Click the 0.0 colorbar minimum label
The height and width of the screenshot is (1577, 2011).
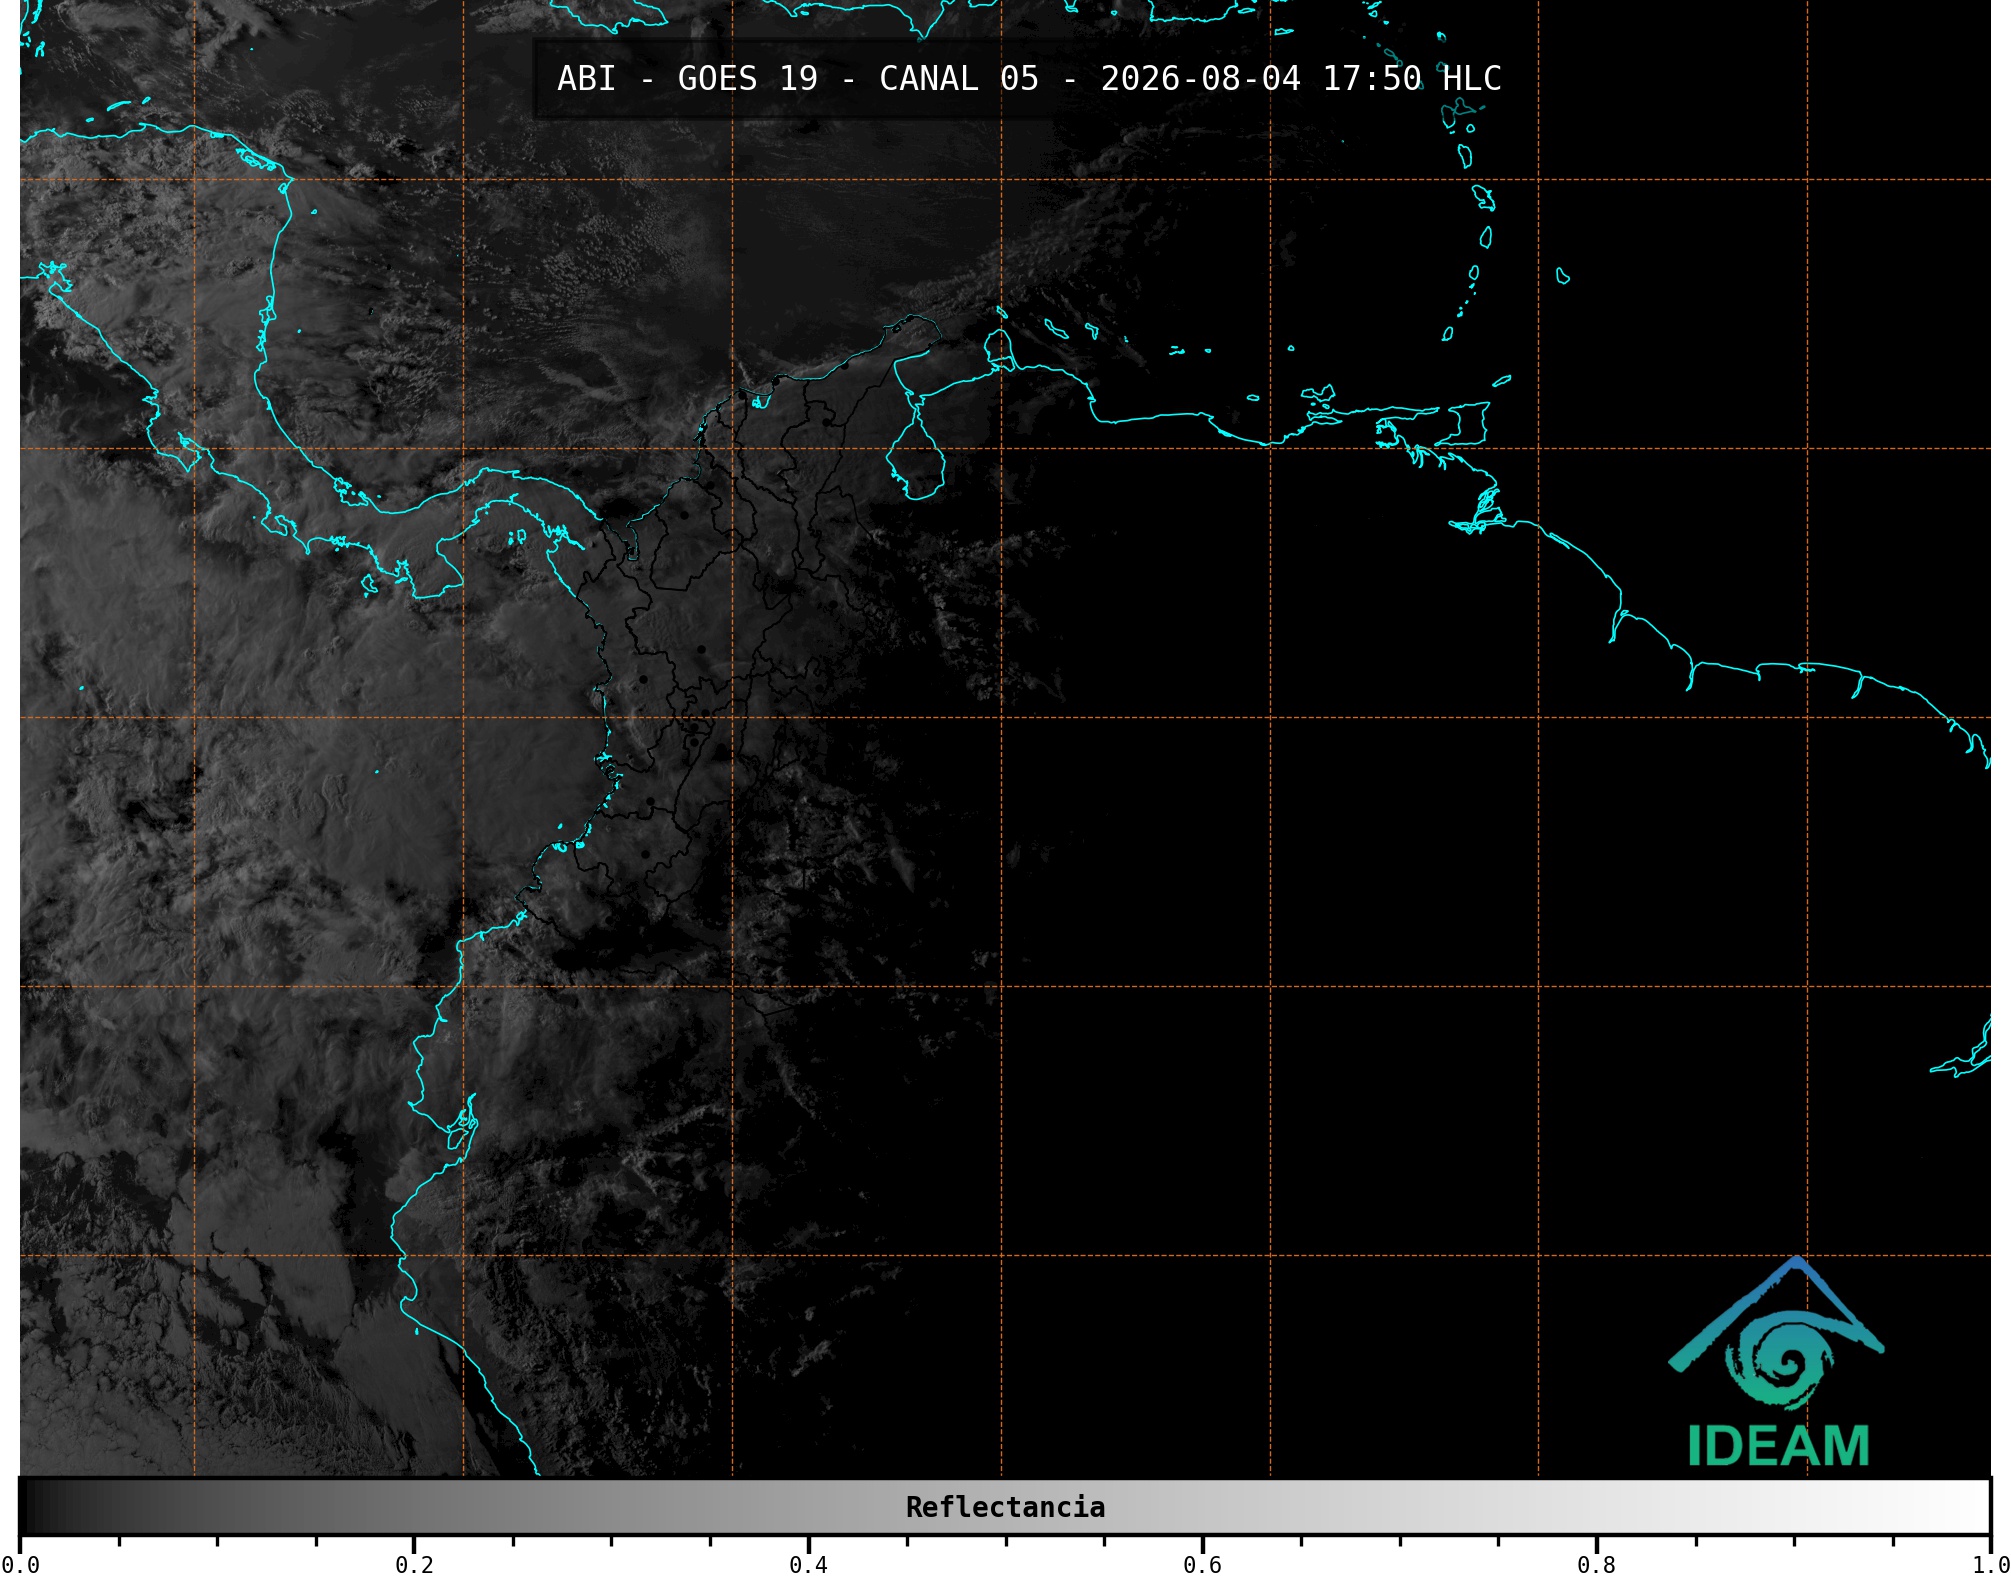(x=20, y=1565)
